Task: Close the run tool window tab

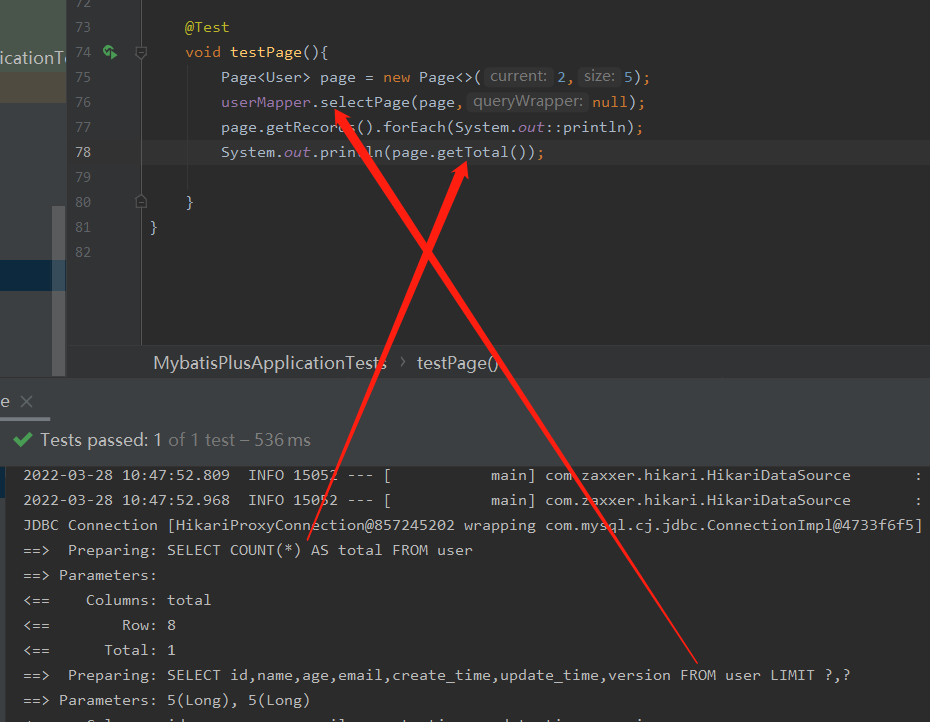Action: 26,402
